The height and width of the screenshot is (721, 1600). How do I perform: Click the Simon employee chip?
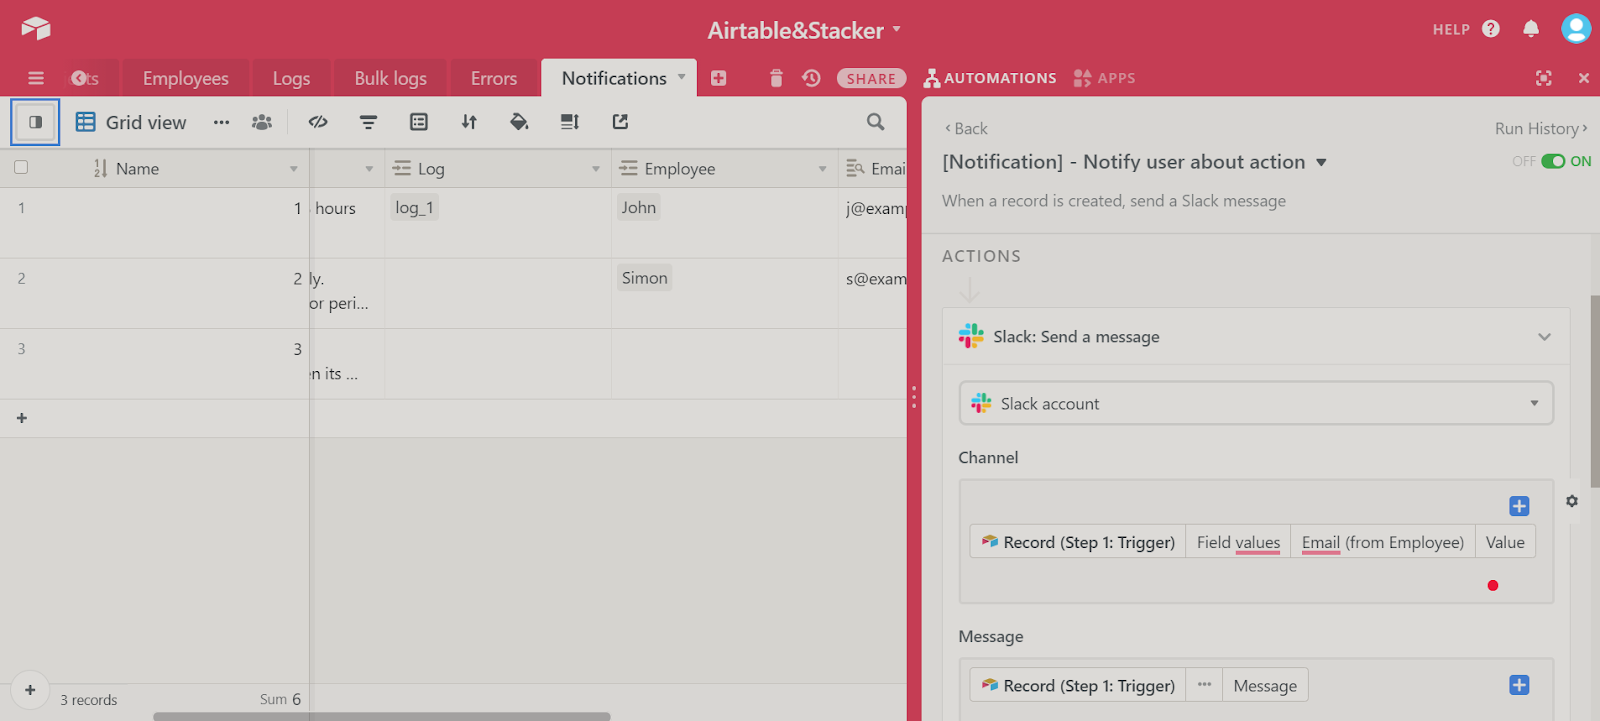pos(644,278)
